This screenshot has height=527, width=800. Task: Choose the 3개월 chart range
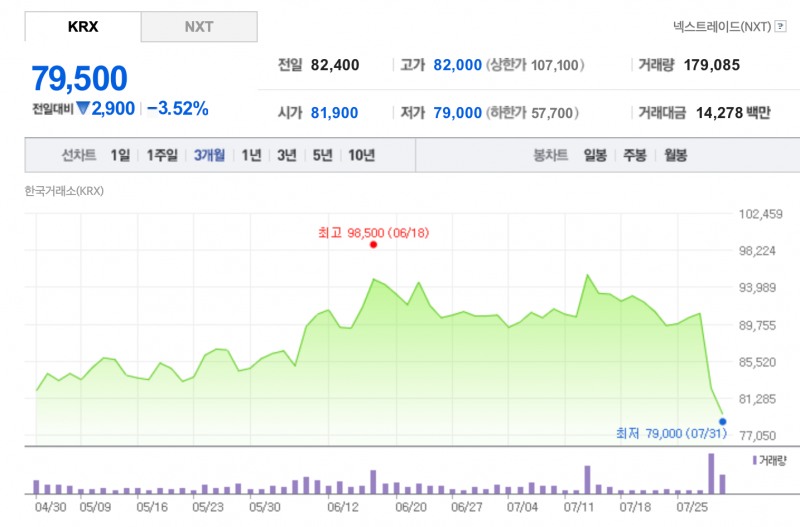(x=209, y=155)
